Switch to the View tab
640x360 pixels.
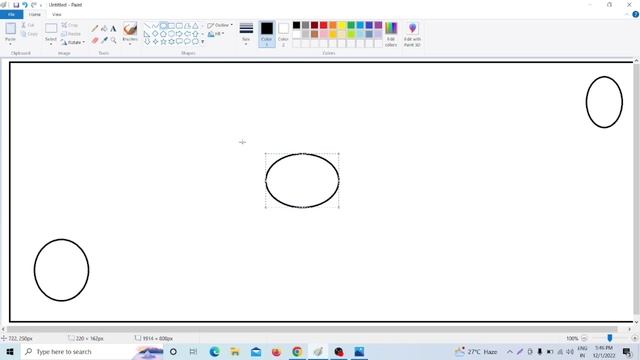[57, 14]
